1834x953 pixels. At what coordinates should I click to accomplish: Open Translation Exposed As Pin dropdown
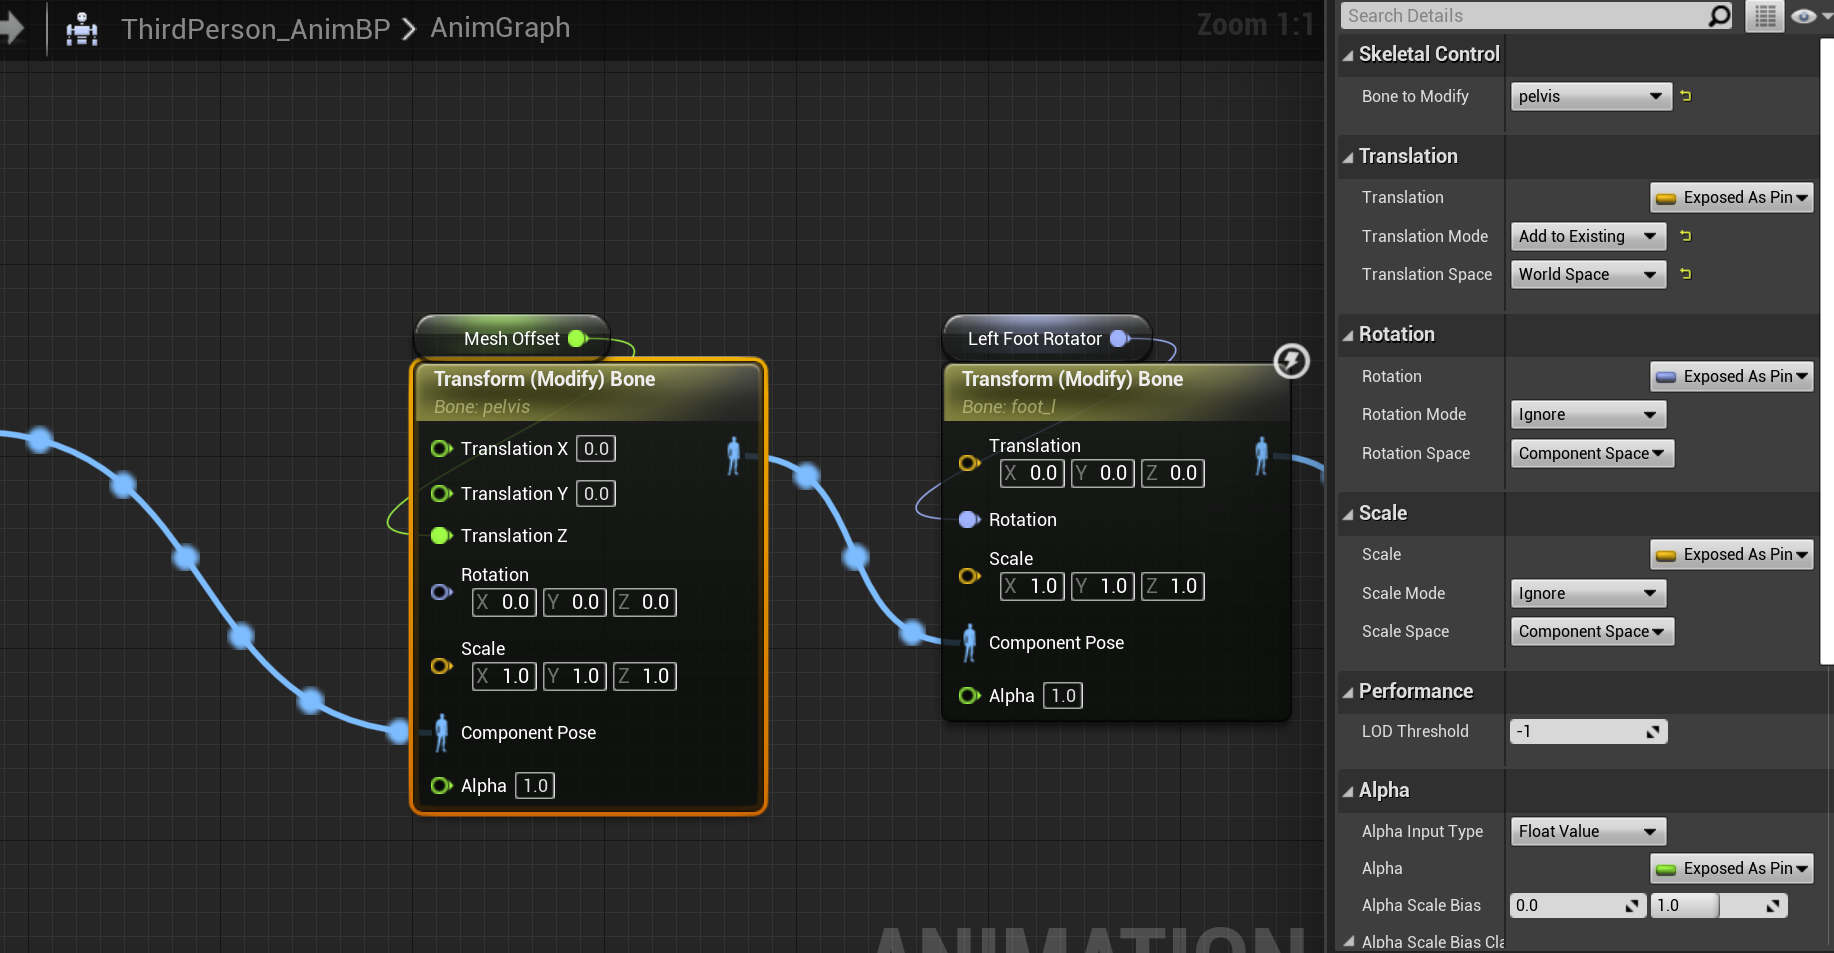click(x=1732, y=198)
